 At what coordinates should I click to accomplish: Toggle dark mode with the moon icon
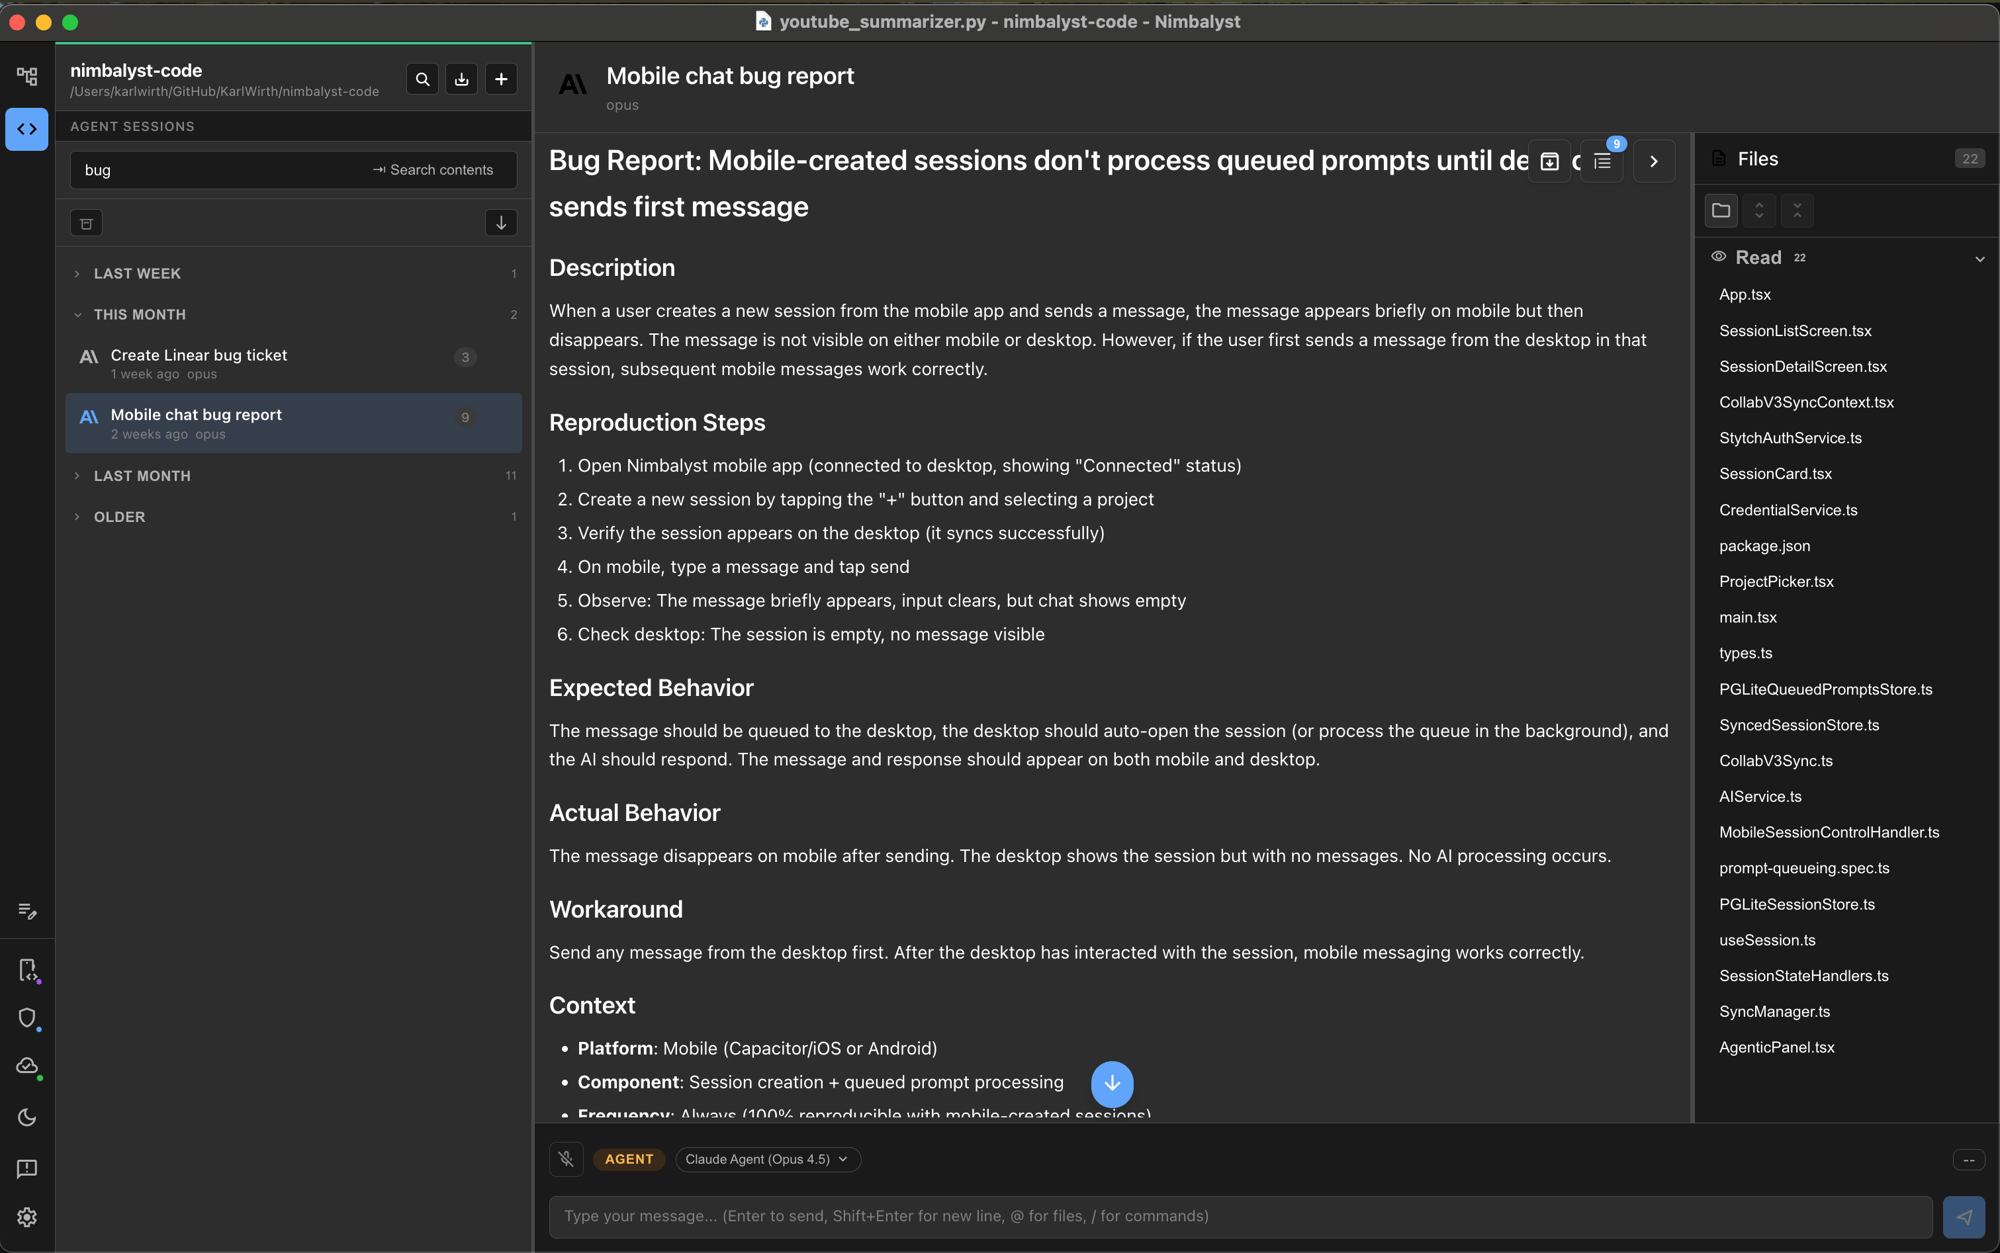coord(27,1117)
